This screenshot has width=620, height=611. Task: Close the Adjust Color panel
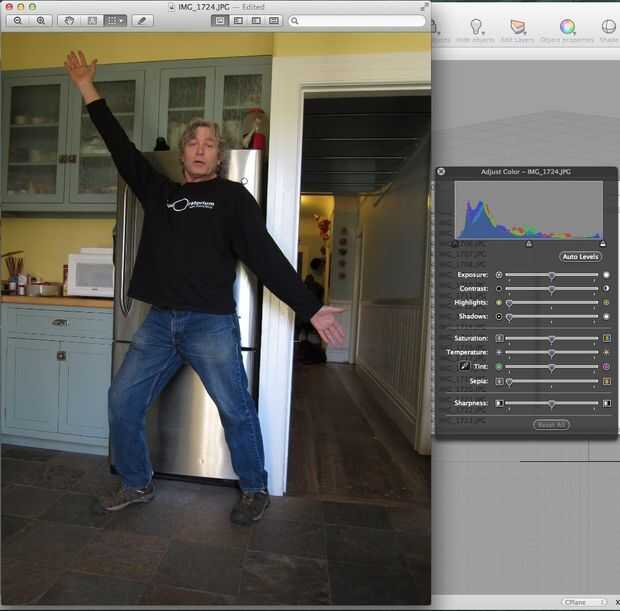(x=441, y=171)
